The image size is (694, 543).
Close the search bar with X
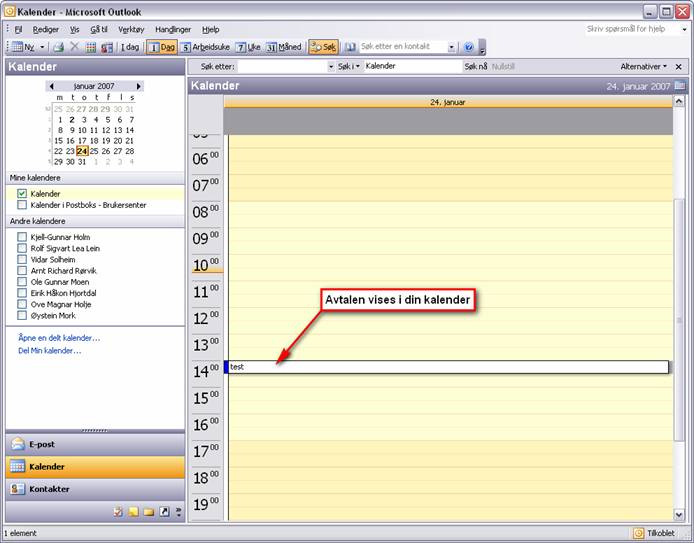(x=679, y=67)
